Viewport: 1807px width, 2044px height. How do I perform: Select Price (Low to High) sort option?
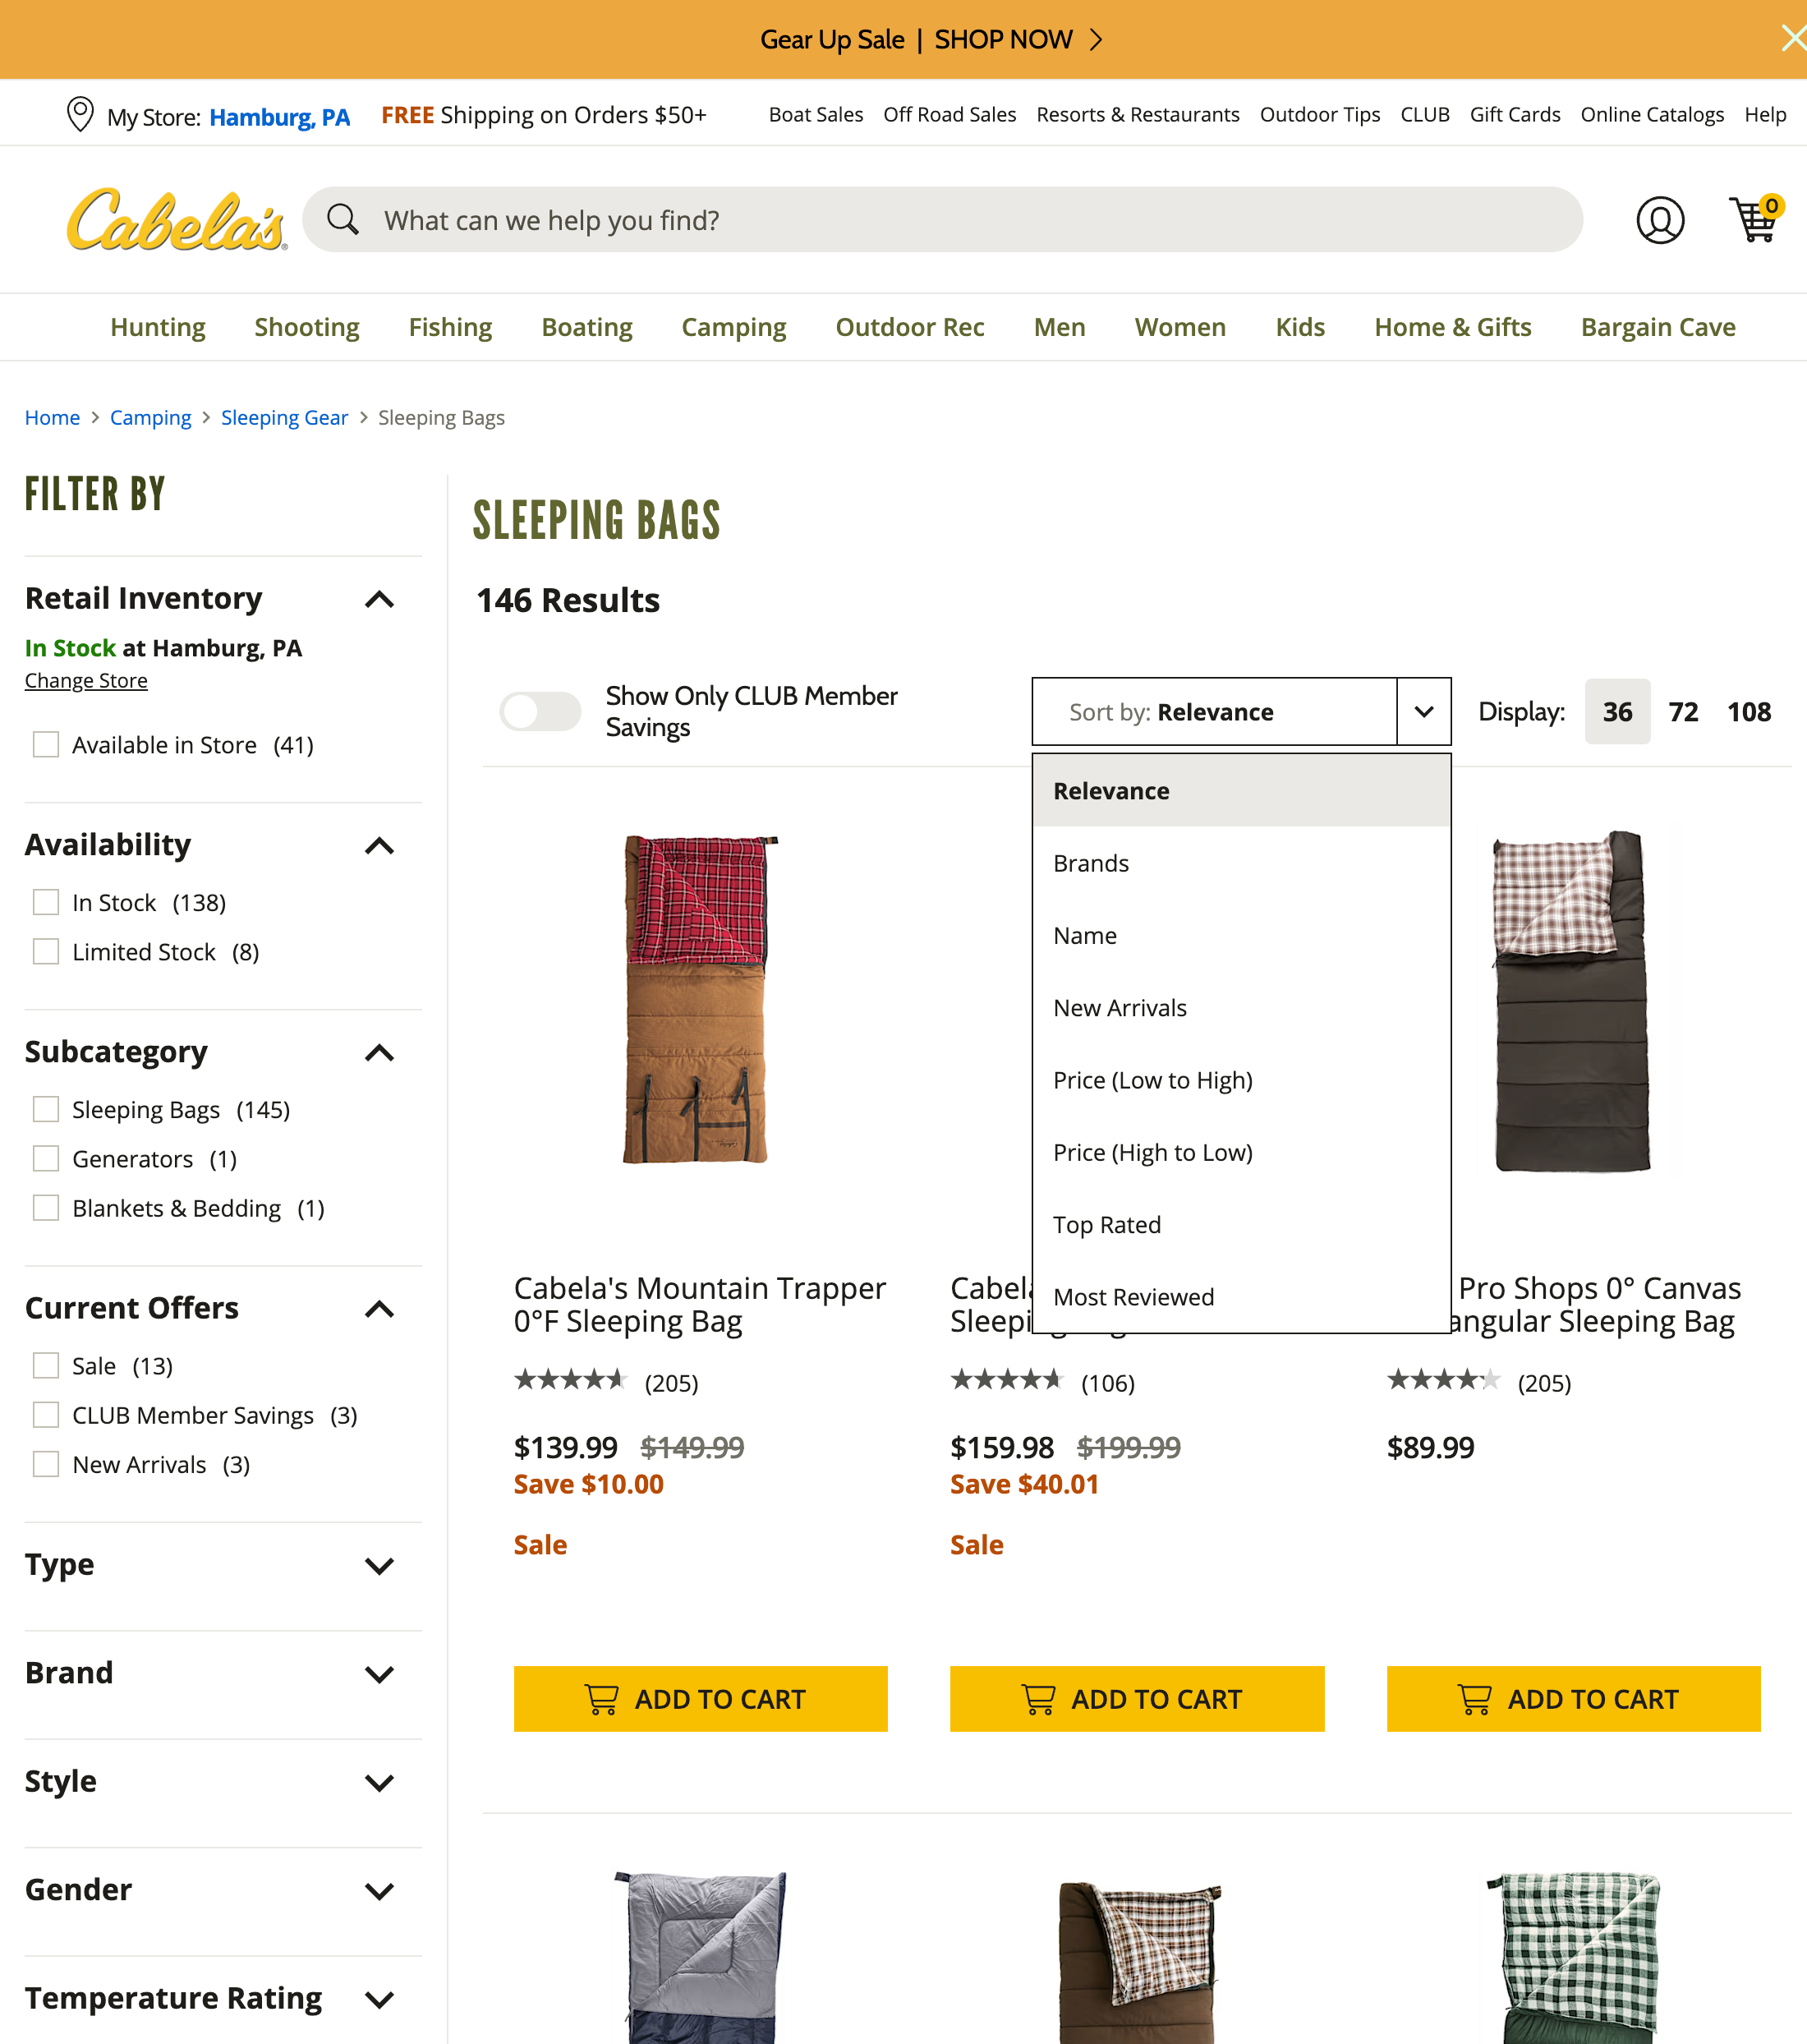pos(1152,1080)
